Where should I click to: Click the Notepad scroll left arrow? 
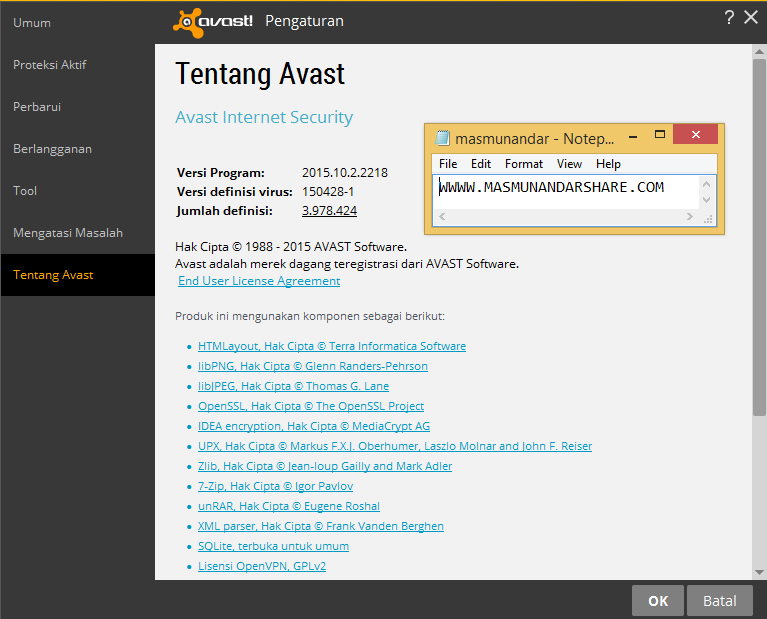pos(442,217)
